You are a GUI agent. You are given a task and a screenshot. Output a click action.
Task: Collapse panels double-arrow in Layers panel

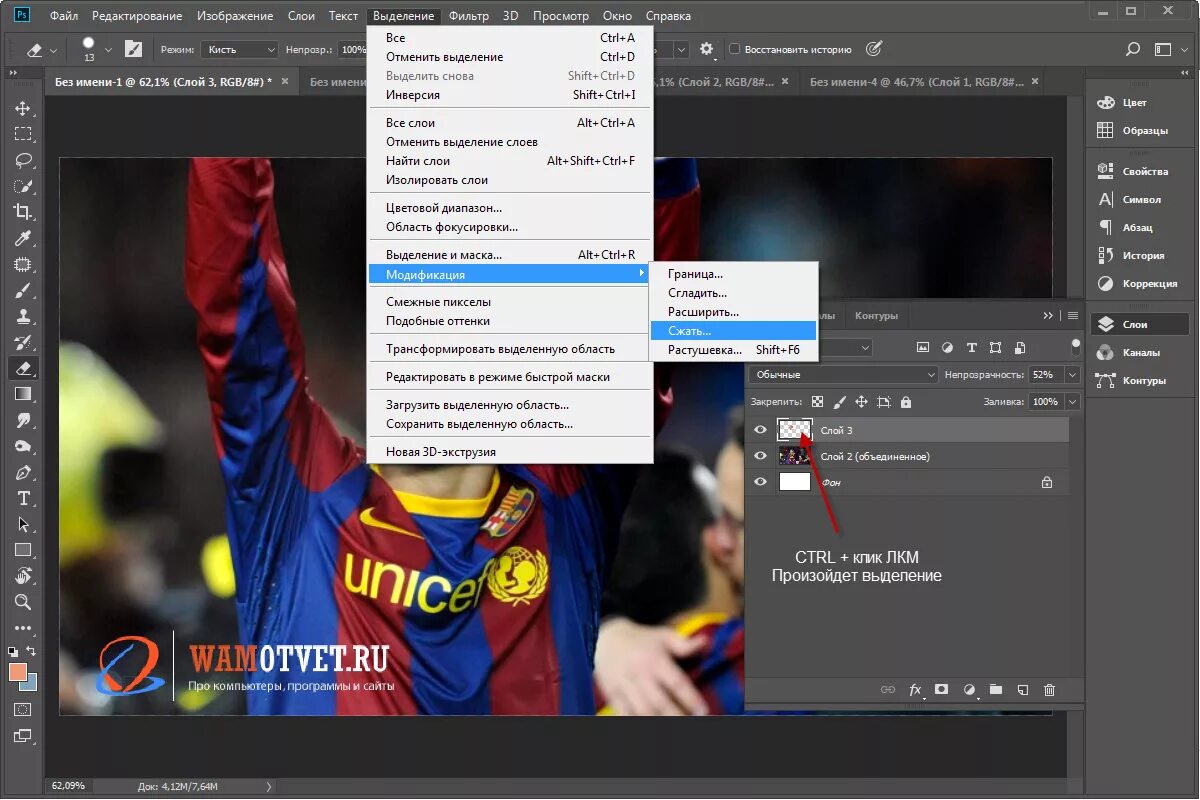coord(1048,316)
